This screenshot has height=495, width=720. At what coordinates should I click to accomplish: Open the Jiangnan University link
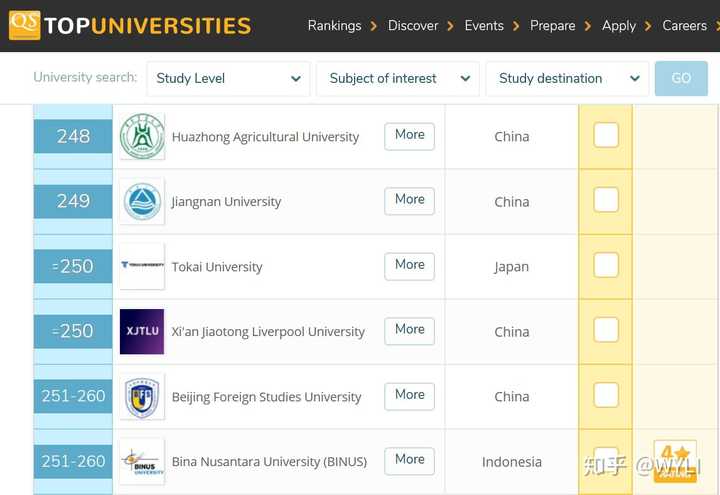tap(226, 202)
